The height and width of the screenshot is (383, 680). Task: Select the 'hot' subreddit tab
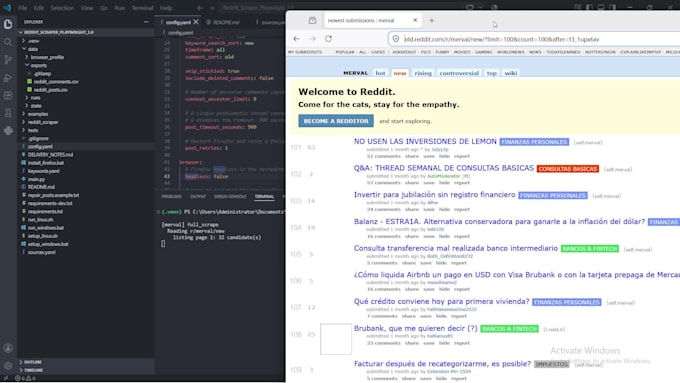[380, 73]
